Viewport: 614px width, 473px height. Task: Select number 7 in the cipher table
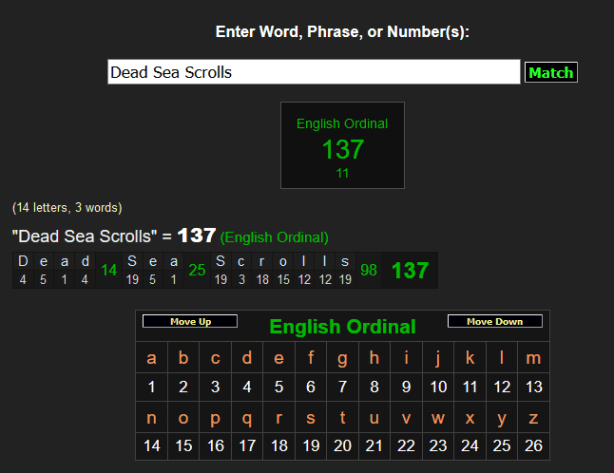point(343,387)
